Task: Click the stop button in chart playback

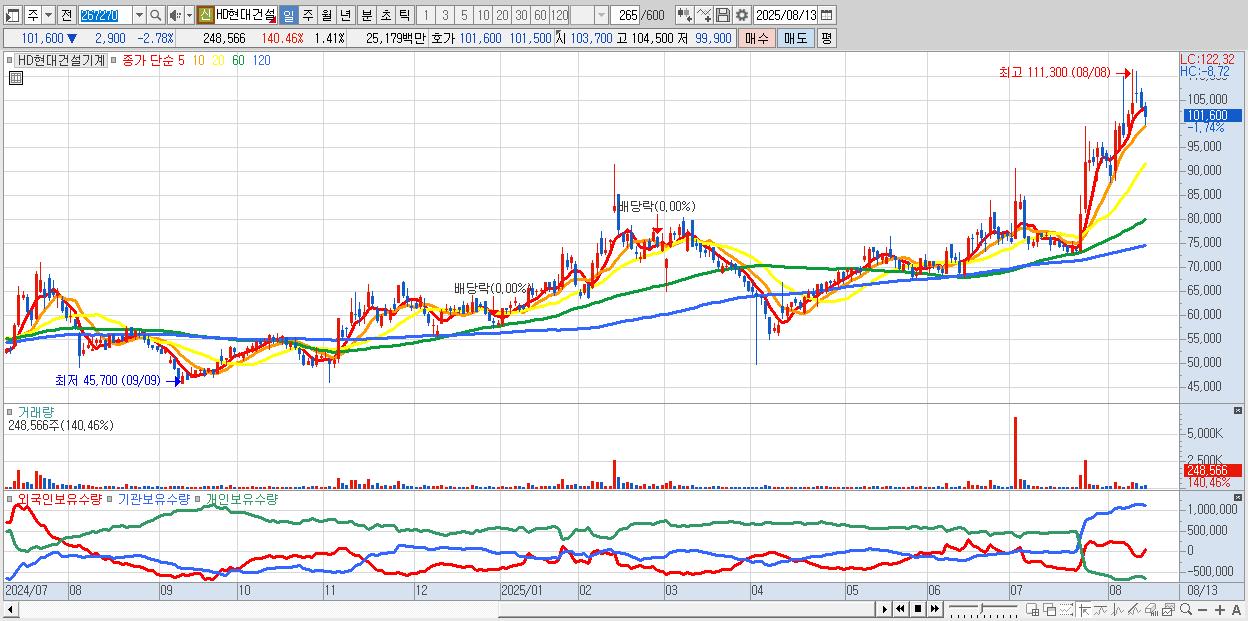Action: [x=917, y=609]
